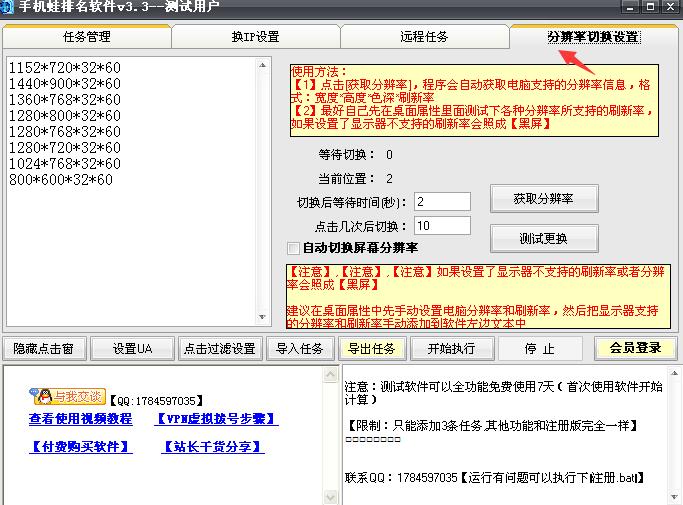Focus the 切换后等待时间 input field
683x505 pixels.
pyautogui.click(x=441, y=202)
